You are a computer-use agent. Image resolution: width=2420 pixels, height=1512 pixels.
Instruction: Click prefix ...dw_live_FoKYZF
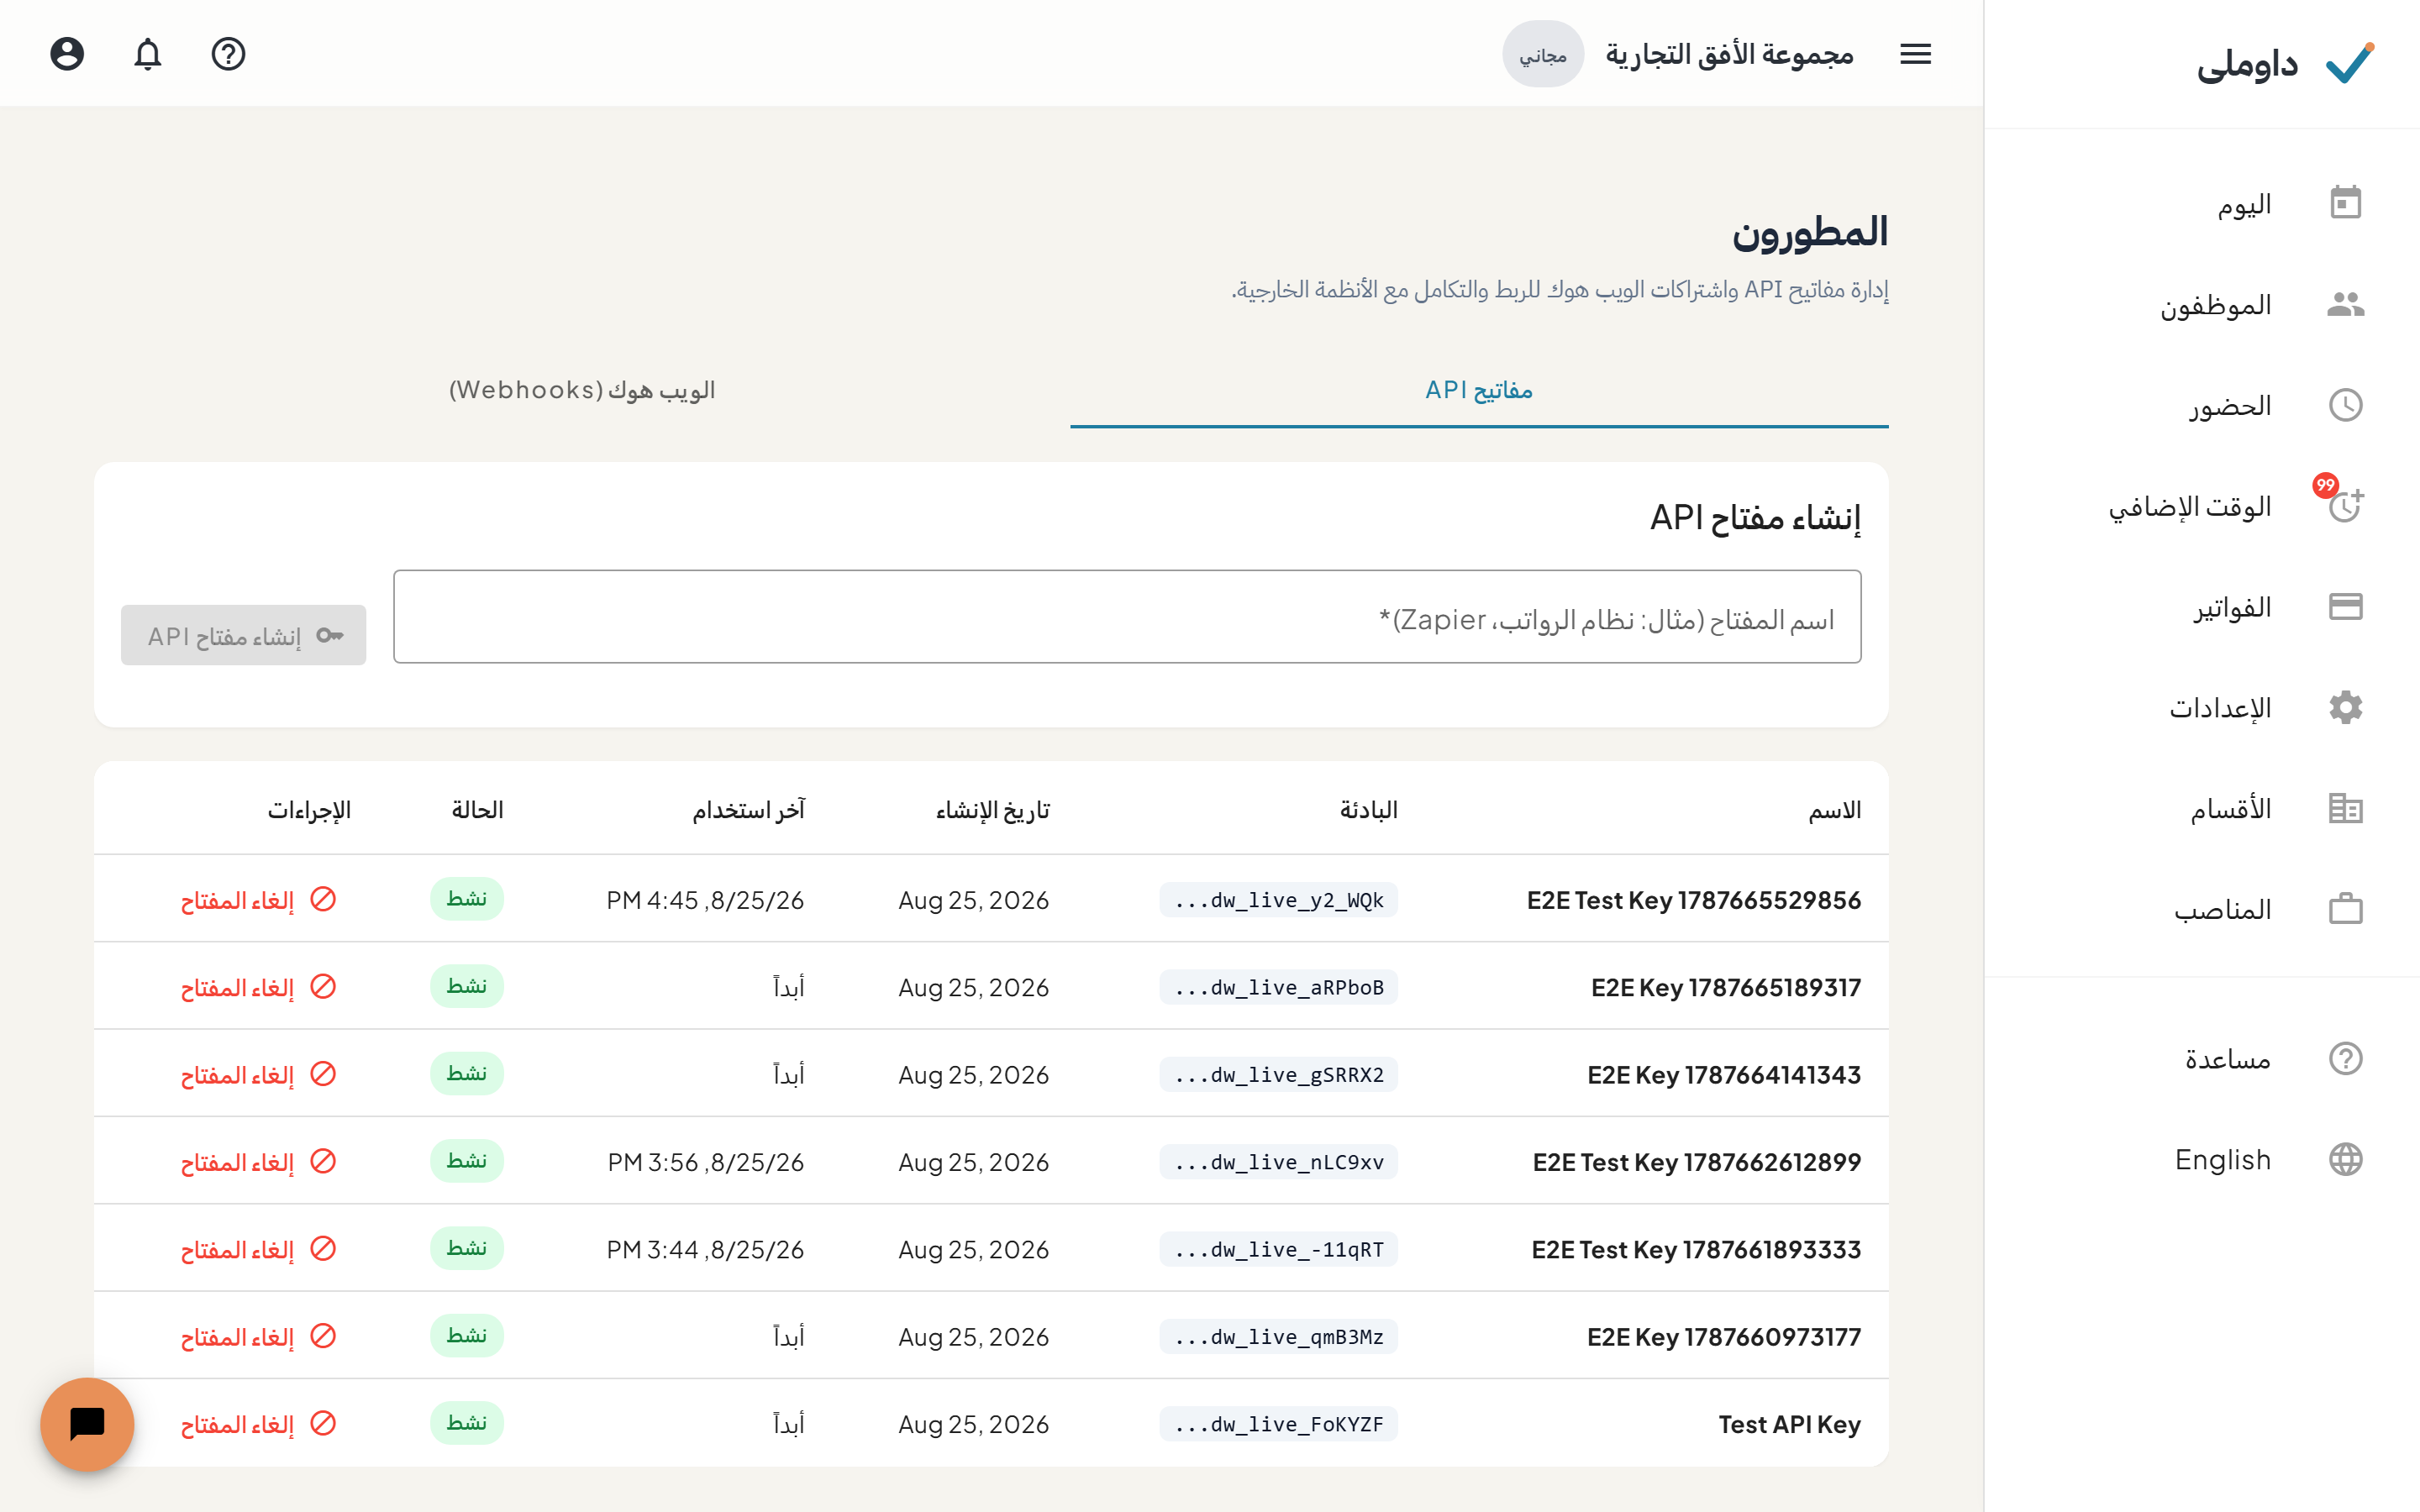tap(1279, 1424)
